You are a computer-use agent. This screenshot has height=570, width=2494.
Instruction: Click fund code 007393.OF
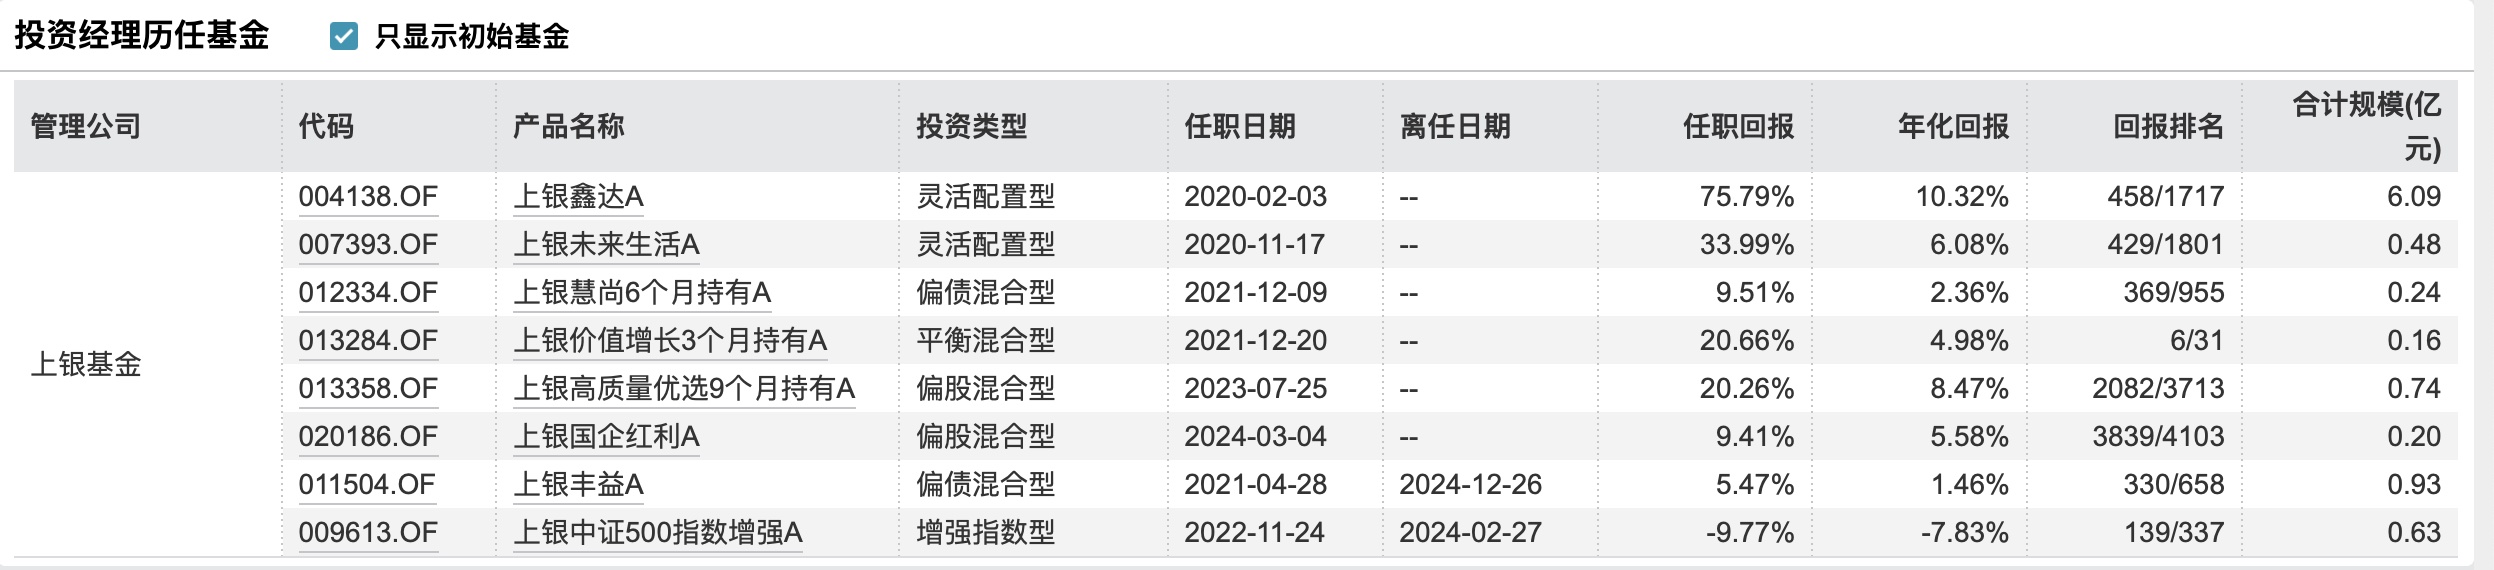click(x=368, y=245)
